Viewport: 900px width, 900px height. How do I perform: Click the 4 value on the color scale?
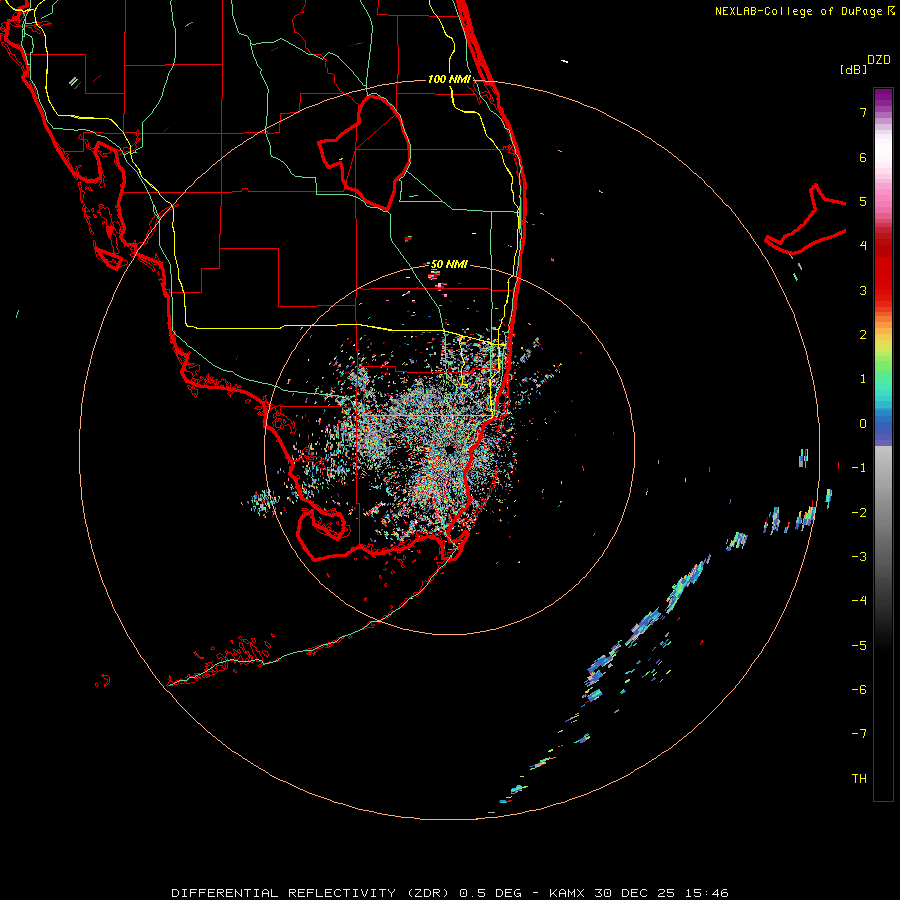[x=862, y=245]
